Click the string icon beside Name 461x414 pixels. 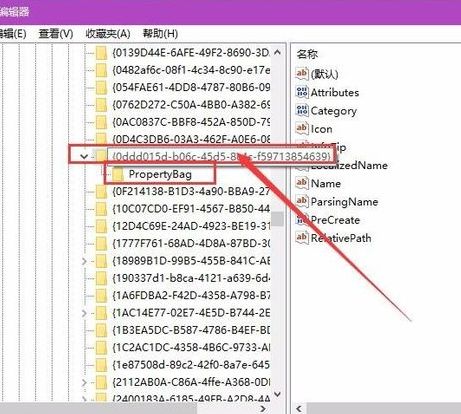pos(302,183)
